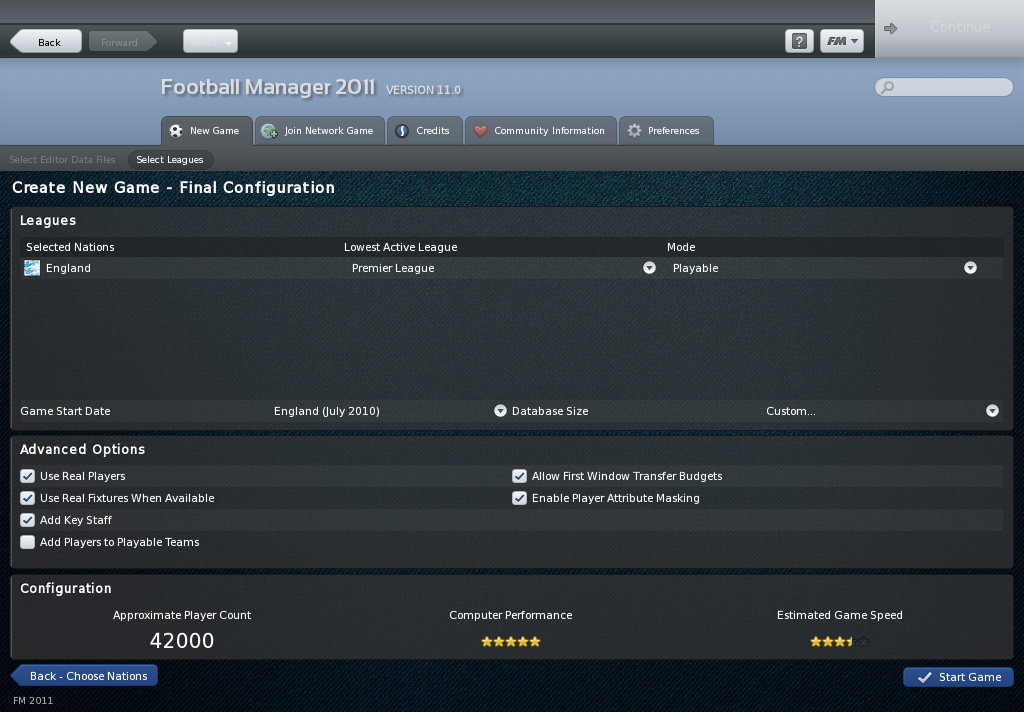The image size is (1024, 712).
Task: Uncheck the Add Key Staff option
Action: tap(27, 520)
